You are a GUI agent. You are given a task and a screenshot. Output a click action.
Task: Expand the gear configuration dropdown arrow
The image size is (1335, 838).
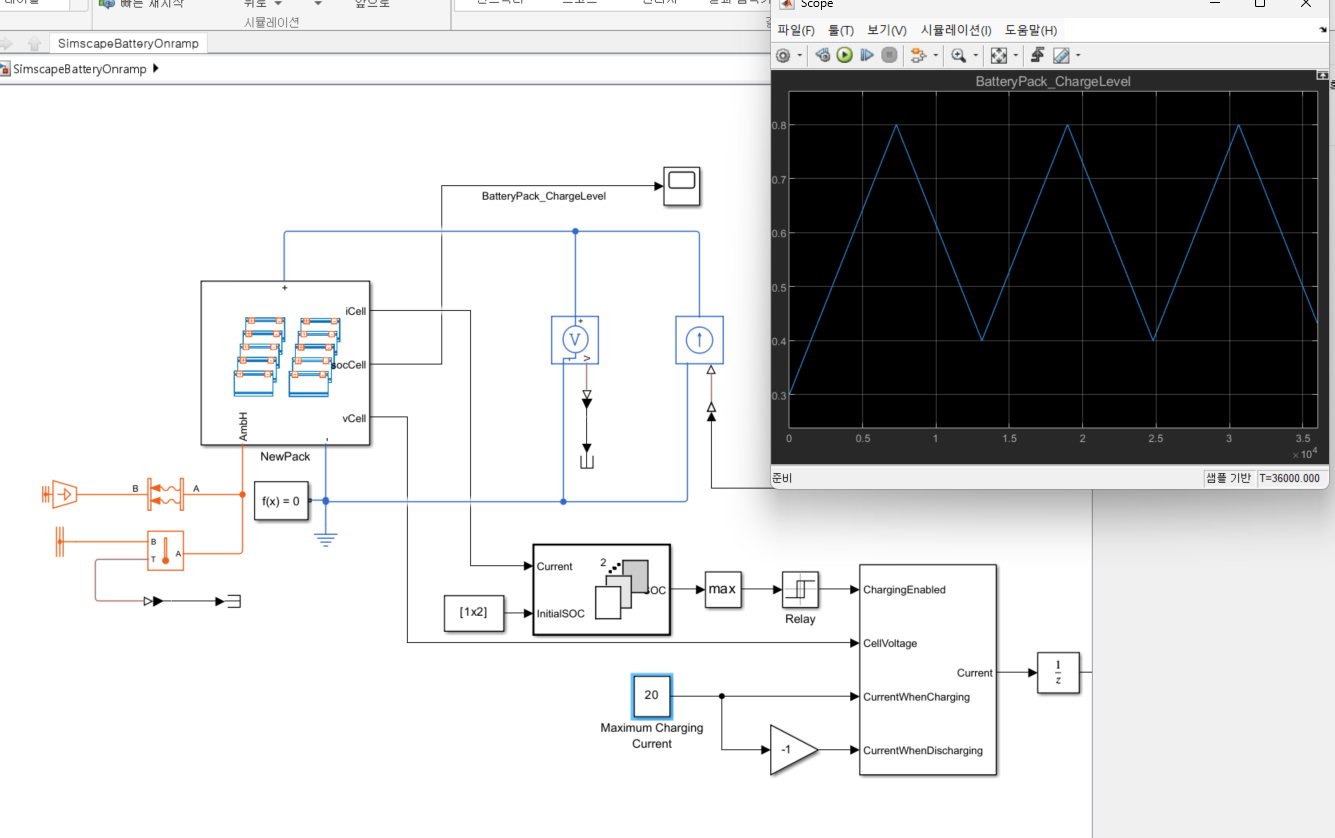click(x=800, y=55)
